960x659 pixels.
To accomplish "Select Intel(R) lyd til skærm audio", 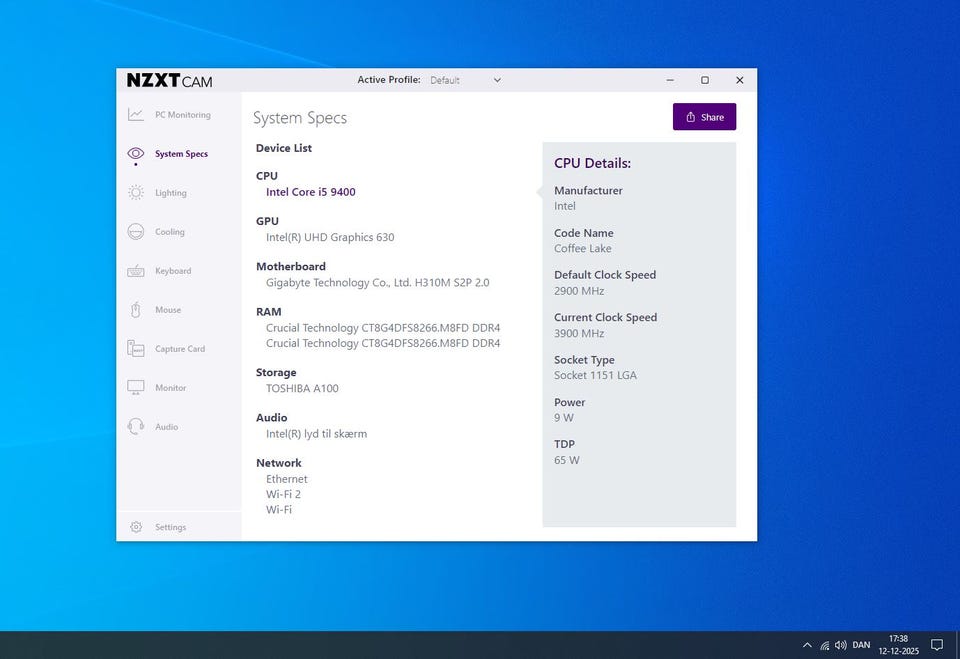I will 317,434.
